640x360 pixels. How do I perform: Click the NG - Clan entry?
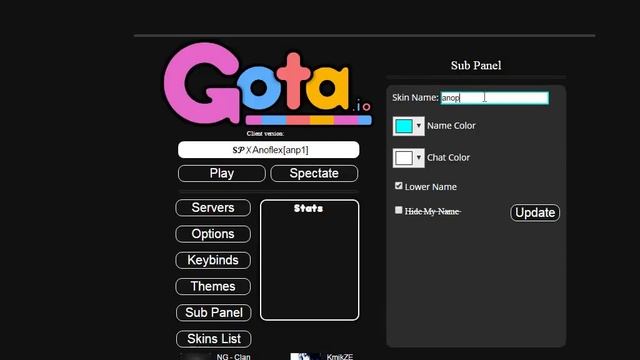[x=233, y=357]
